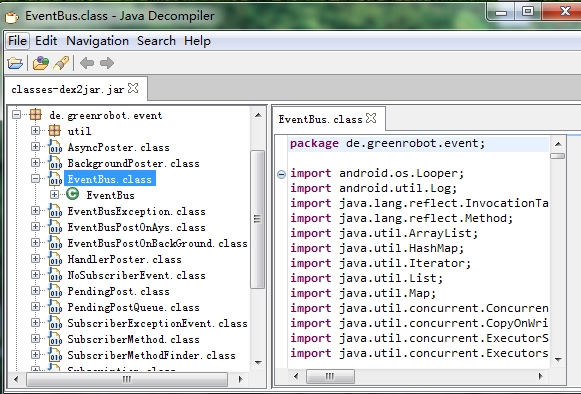Click the Search pen toolbar icon
The height and width of the screenshot is (394, 581).
click(62, 63)
